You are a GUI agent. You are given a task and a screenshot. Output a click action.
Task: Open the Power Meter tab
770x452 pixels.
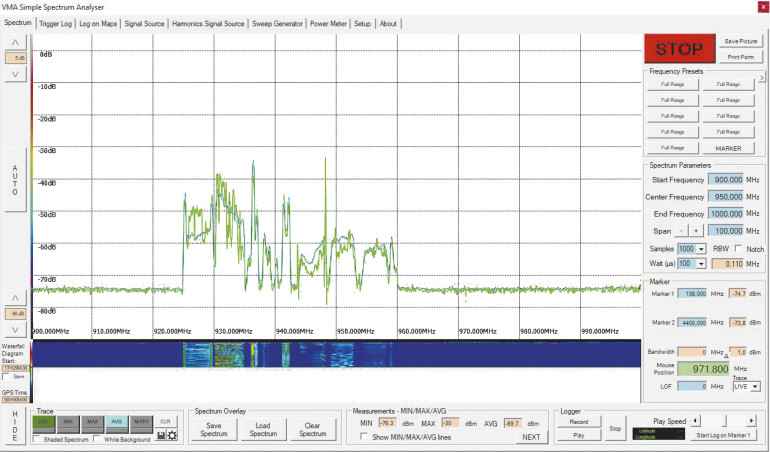pyautogui.click(x=327, y=23)
